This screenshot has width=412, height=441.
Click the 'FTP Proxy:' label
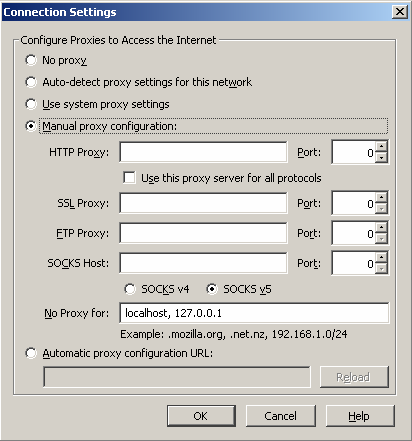coord(82,233)
